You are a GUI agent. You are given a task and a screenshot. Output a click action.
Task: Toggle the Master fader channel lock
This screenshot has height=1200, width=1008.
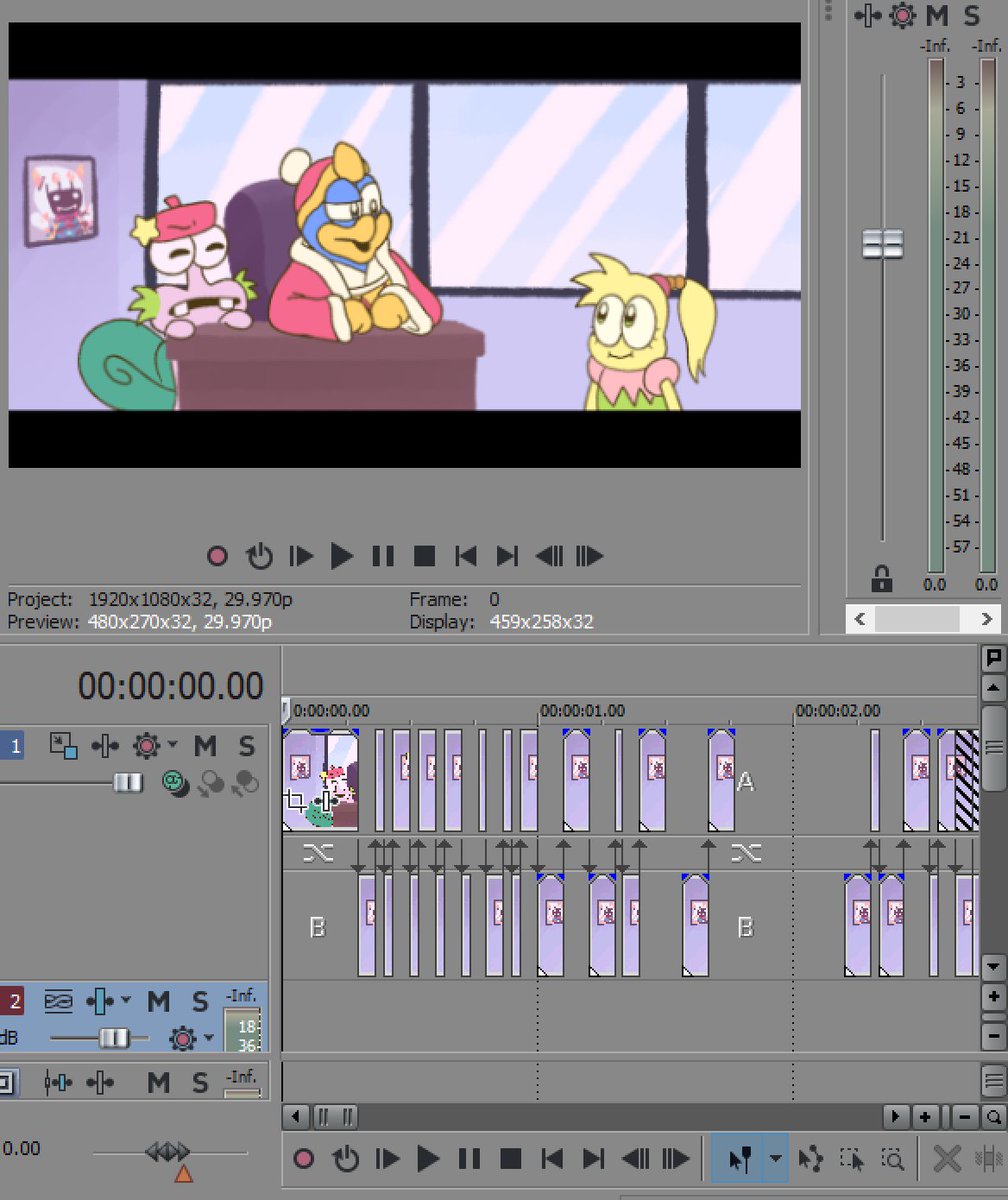(x=881, y=578)
